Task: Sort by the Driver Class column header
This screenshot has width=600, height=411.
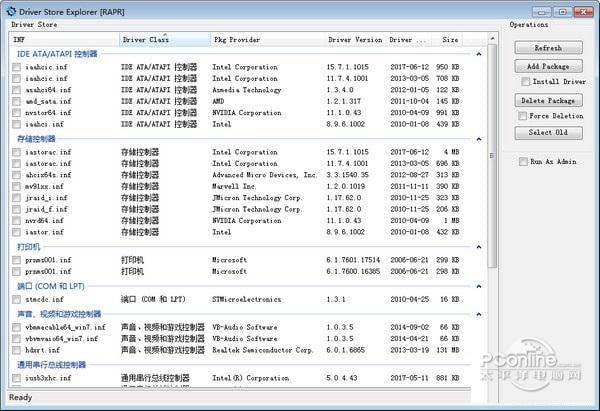Action: coord(165,39)
